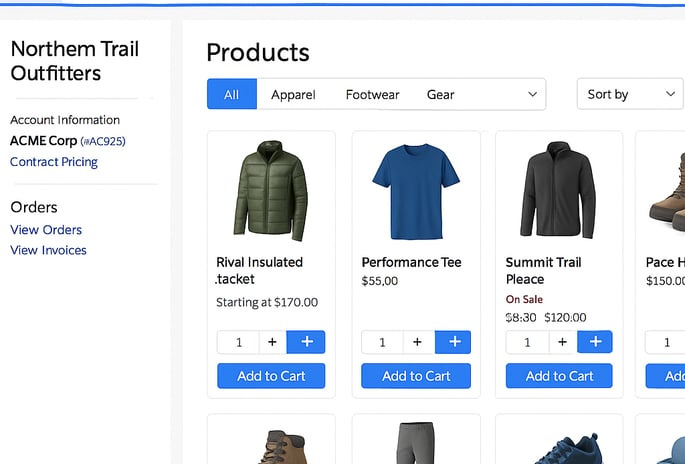
Task: Click the Northern Trail Outfitters heading
Action: pos(75,61)
